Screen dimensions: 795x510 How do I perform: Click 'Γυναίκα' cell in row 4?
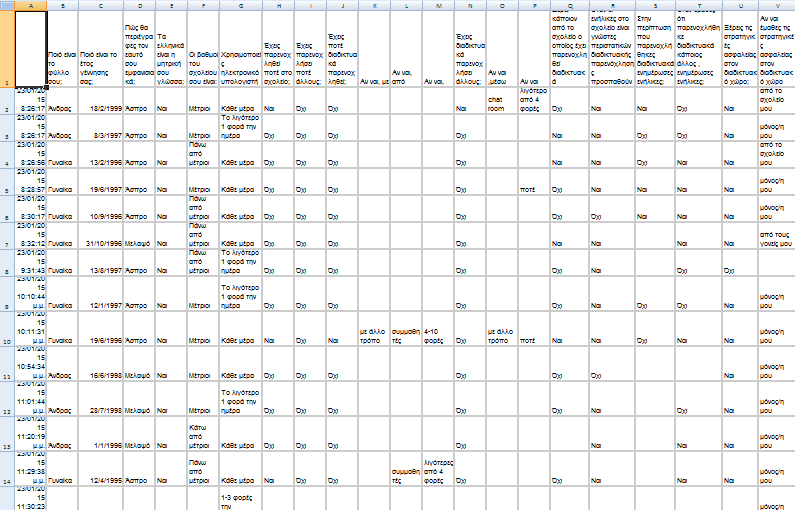coord(62,154)
